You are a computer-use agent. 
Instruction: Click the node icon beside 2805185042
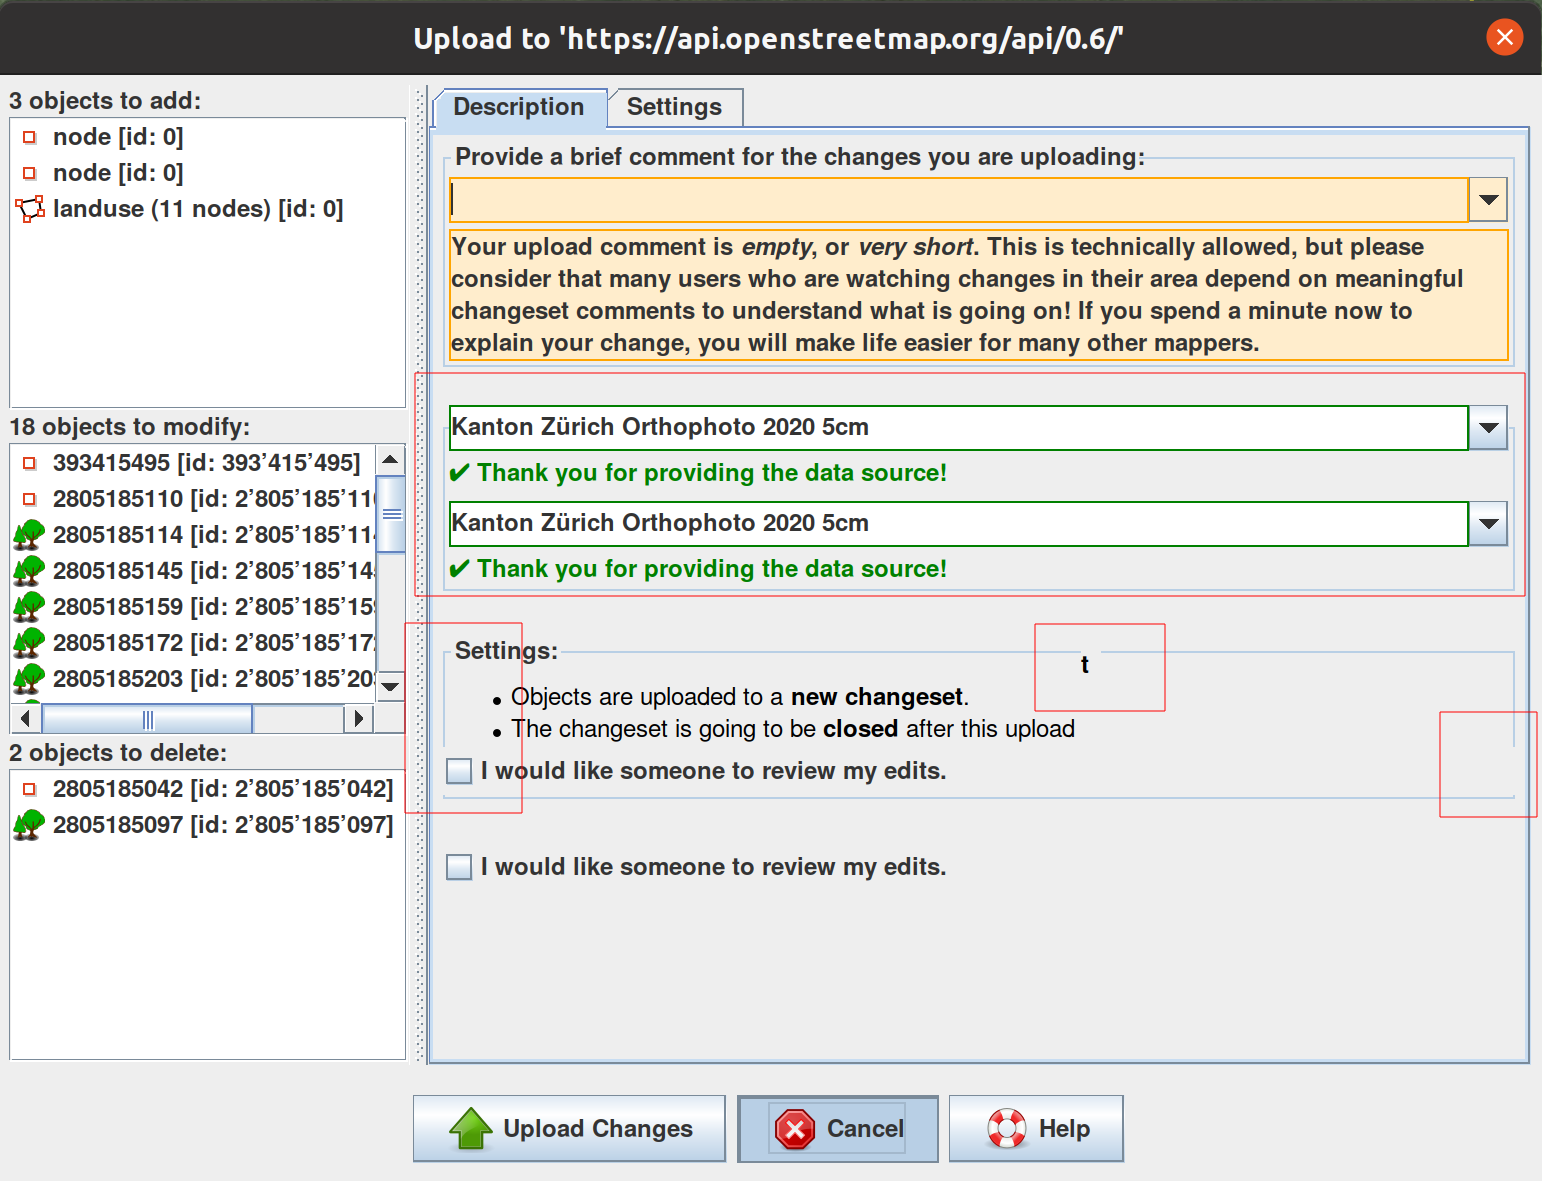coord(30,789)
